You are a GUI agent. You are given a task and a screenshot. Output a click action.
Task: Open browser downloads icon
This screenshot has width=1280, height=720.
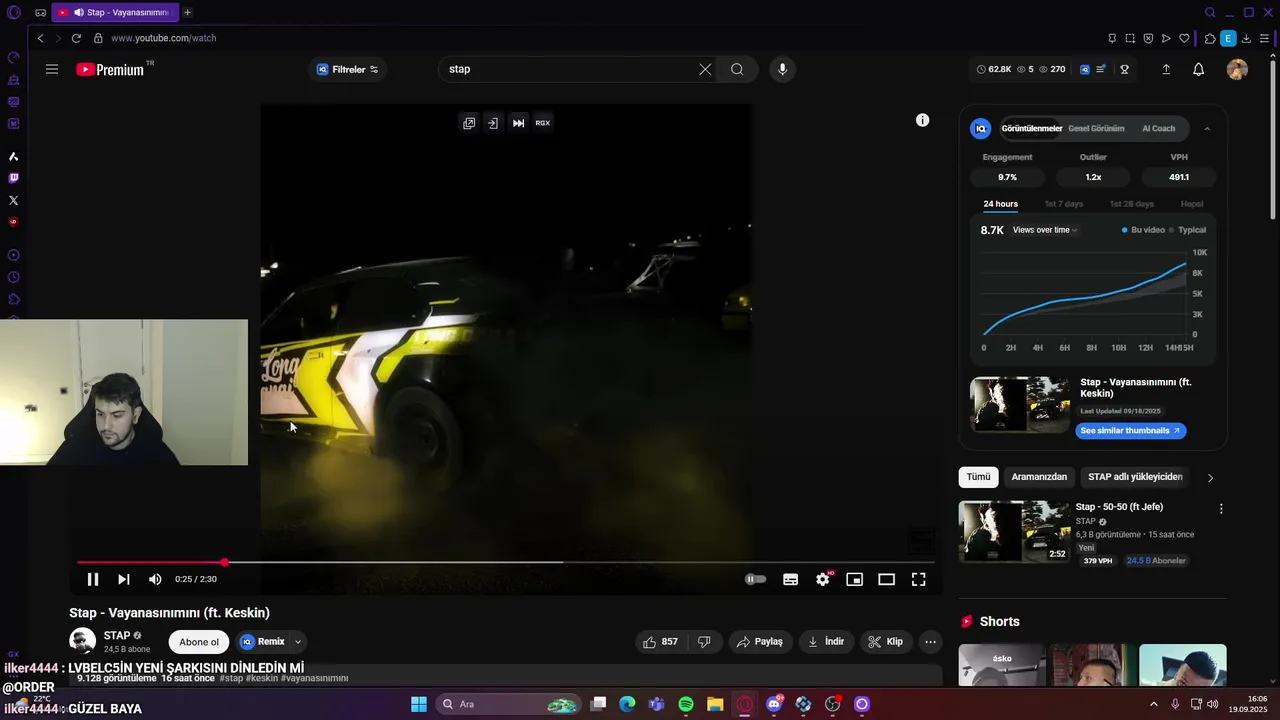(x=1246, y=38)
